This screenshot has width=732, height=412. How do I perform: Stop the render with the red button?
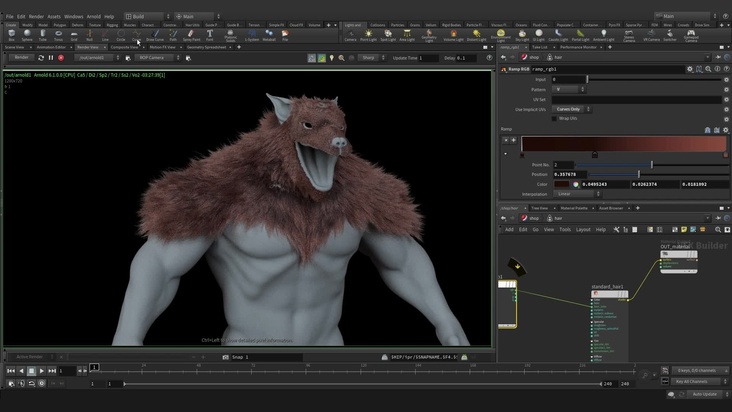pyautogui.click(x=62, y=57)
